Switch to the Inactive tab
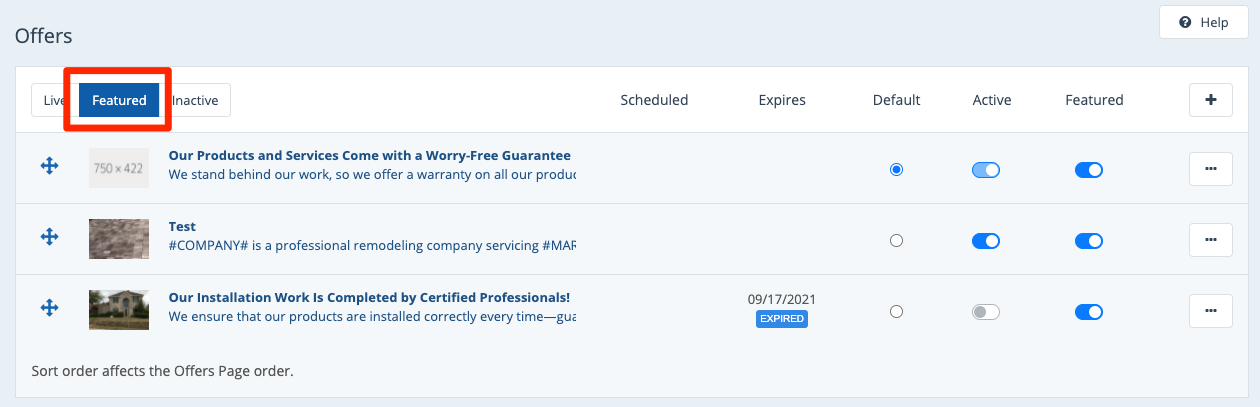 coord(199,100)
